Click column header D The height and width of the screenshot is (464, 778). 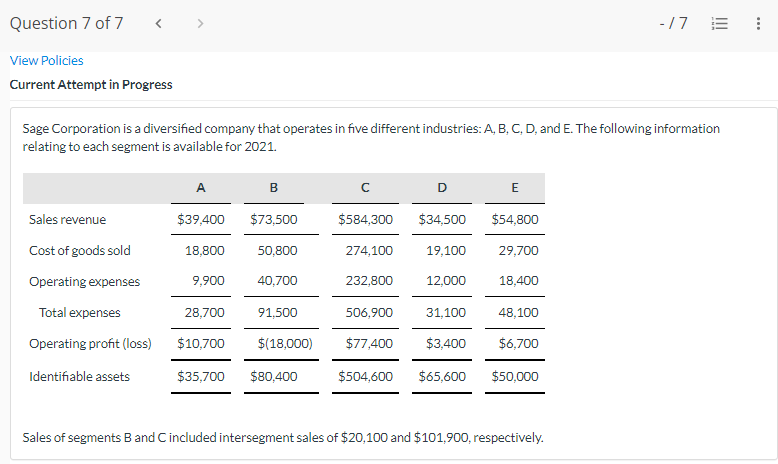442,188
